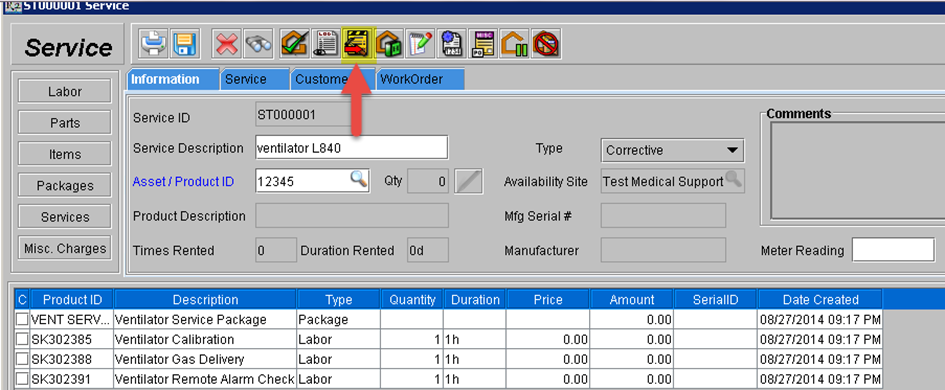
Task: Sort by the Product ID column header
Action: tap(72, 300)
